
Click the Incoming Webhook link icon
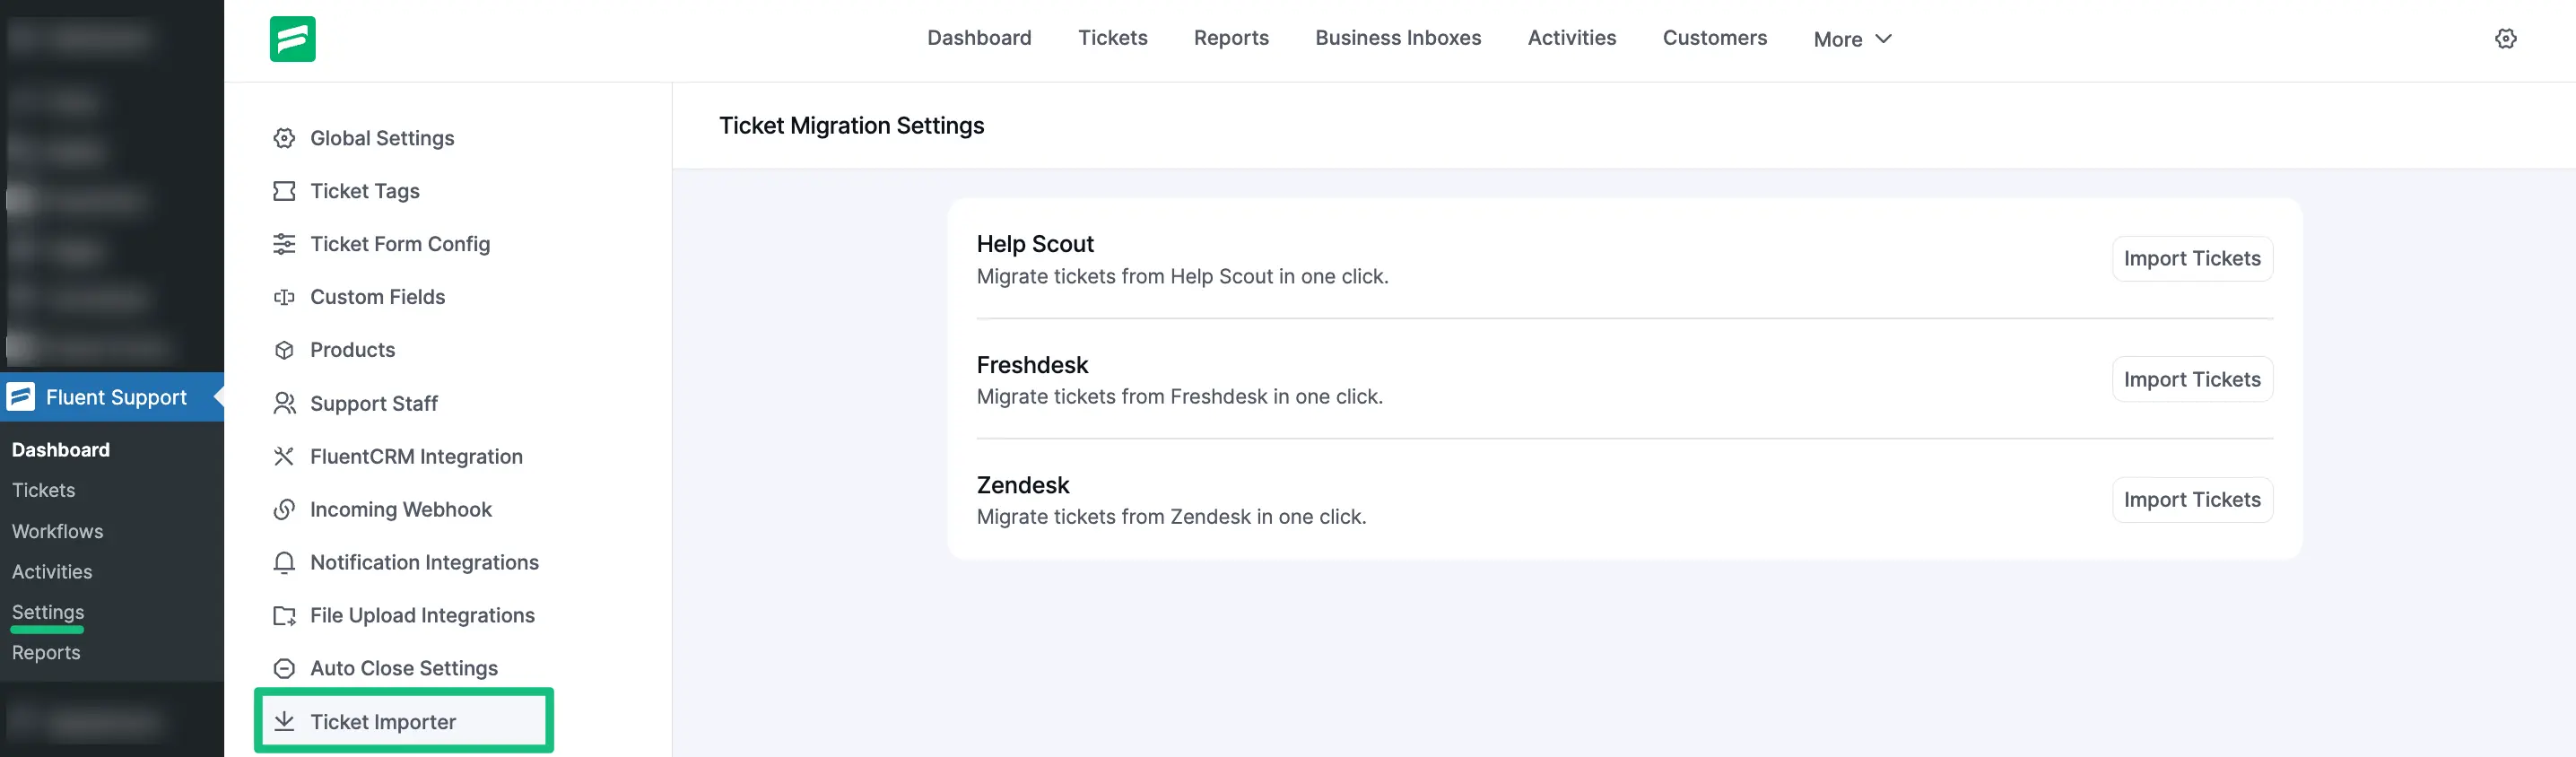[x=285, y=509]
